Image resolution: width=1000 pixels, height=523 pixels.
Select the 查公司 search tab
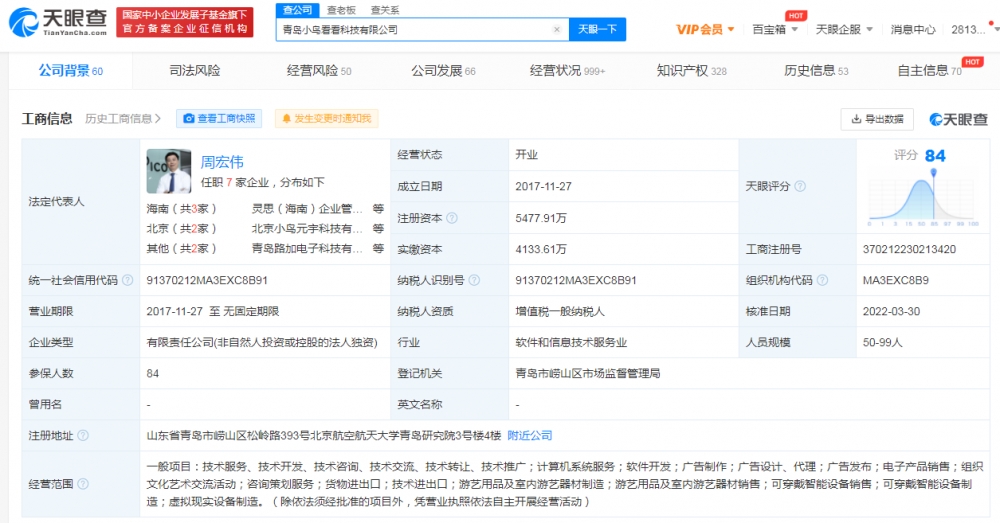297,10
